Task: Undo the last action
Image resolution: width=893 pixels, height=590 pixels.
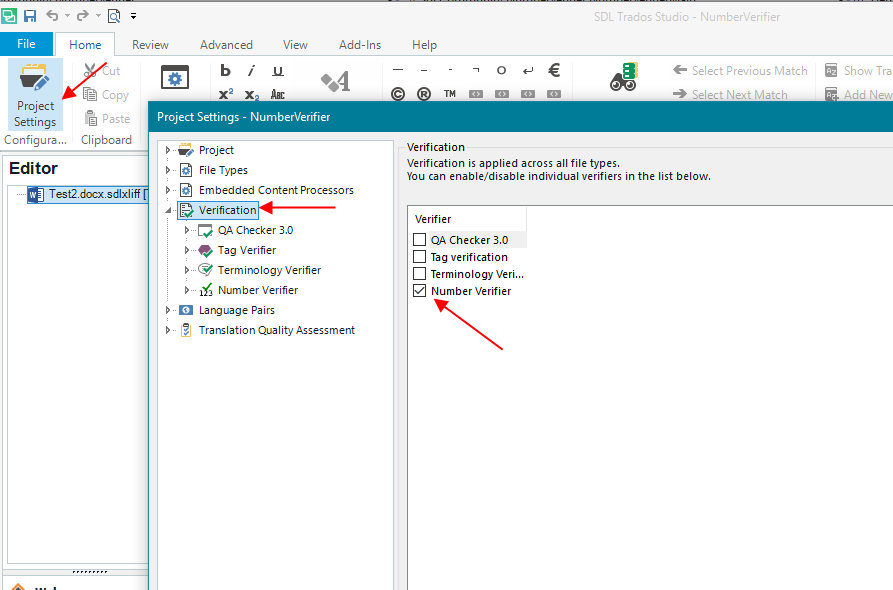Action: tap(52, 15)
